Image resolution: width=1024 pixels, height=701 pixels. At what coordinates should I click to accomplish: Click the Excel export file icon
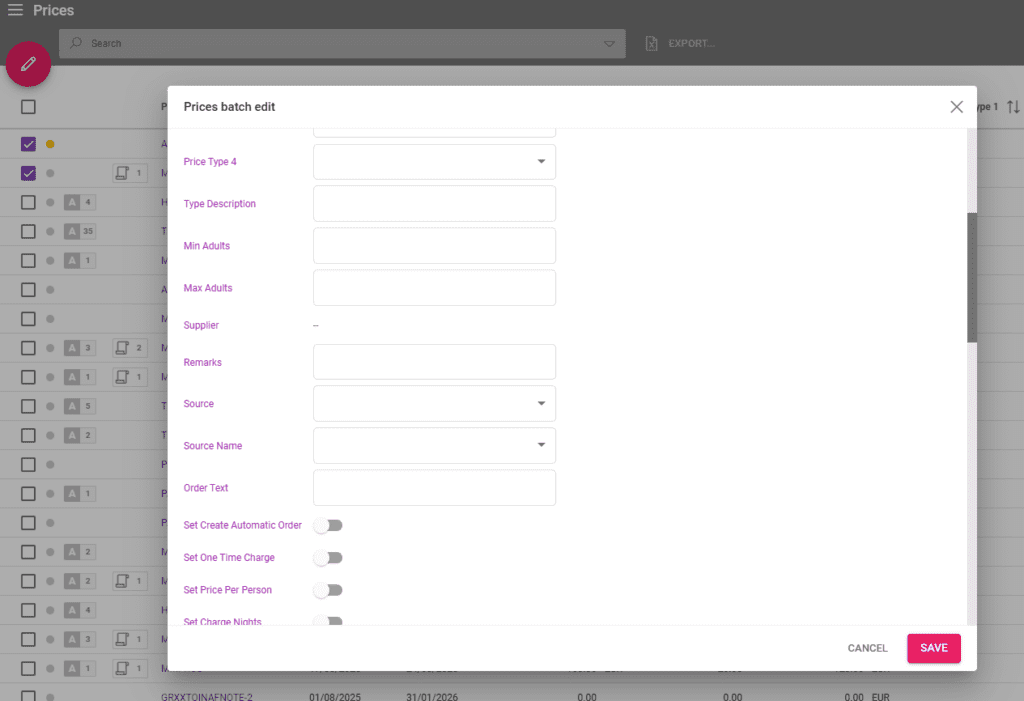pyautogui.click(x=651, y=43)
